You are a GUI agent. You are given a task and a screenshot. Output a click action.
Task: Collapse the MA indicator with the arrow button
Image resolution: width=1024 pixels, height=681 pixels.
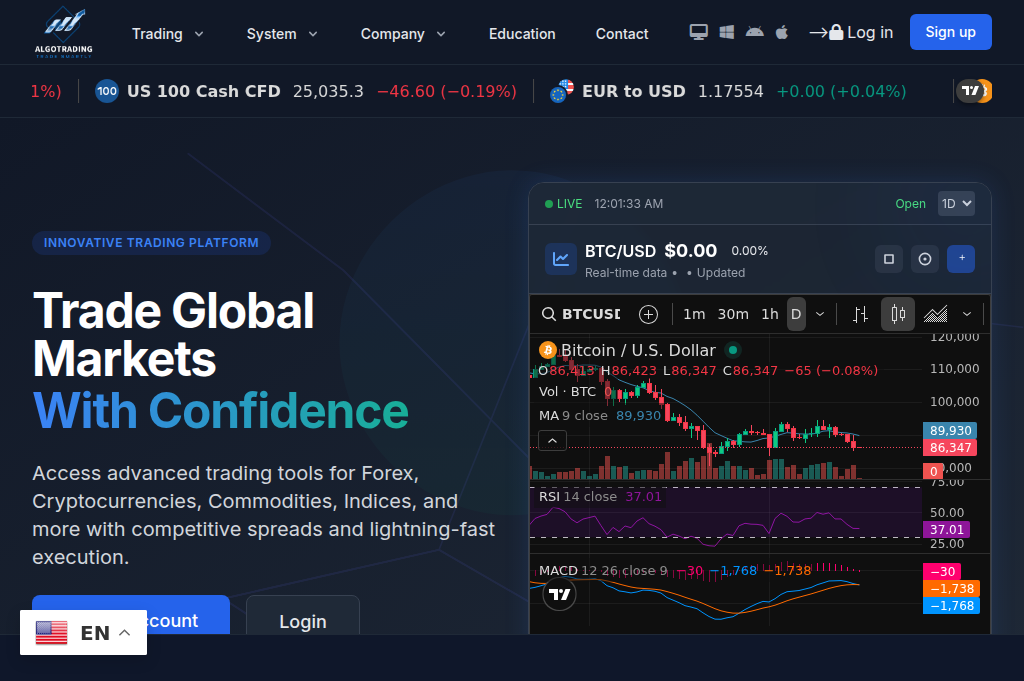pyautogui.click(x=552, y=440)
